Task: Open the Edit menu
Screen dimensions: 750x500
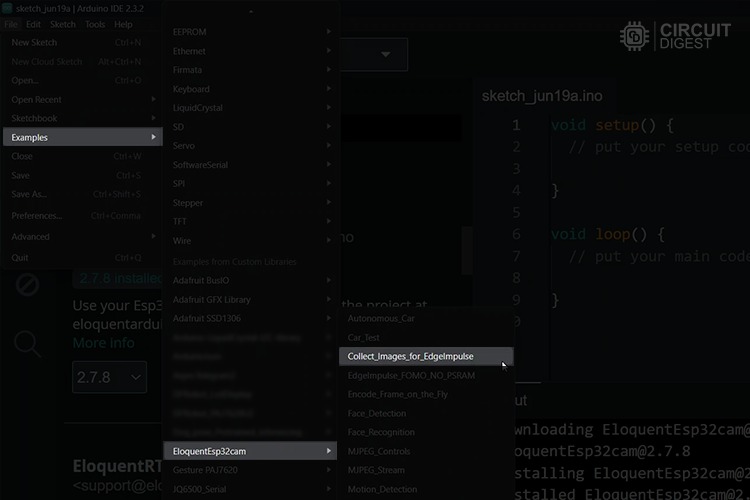Action: click(33, 24)
